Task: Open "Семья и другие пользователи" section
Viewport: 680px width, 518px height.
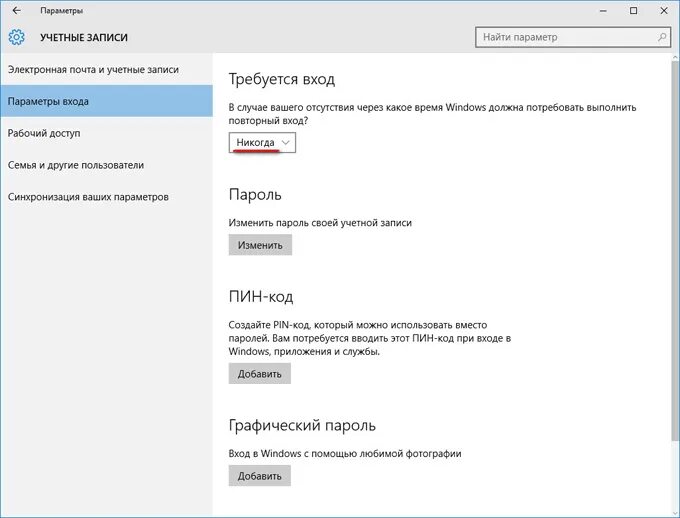Action: coord(106,165)
